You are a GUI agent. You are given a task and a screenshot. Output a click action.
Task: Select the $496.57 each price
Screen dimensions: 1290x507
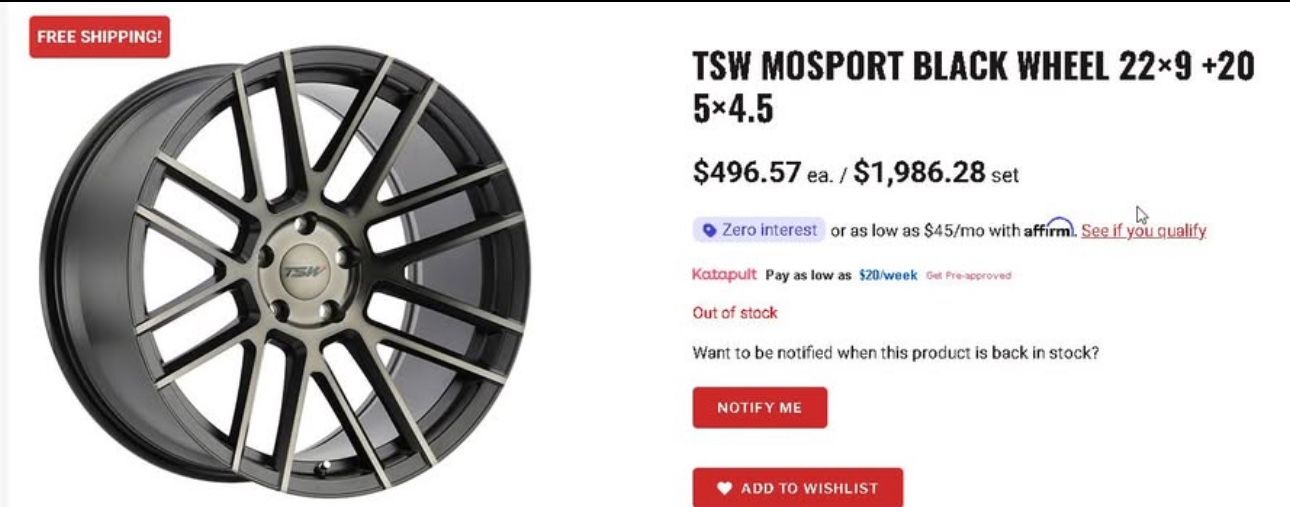[x=747, y=172]
